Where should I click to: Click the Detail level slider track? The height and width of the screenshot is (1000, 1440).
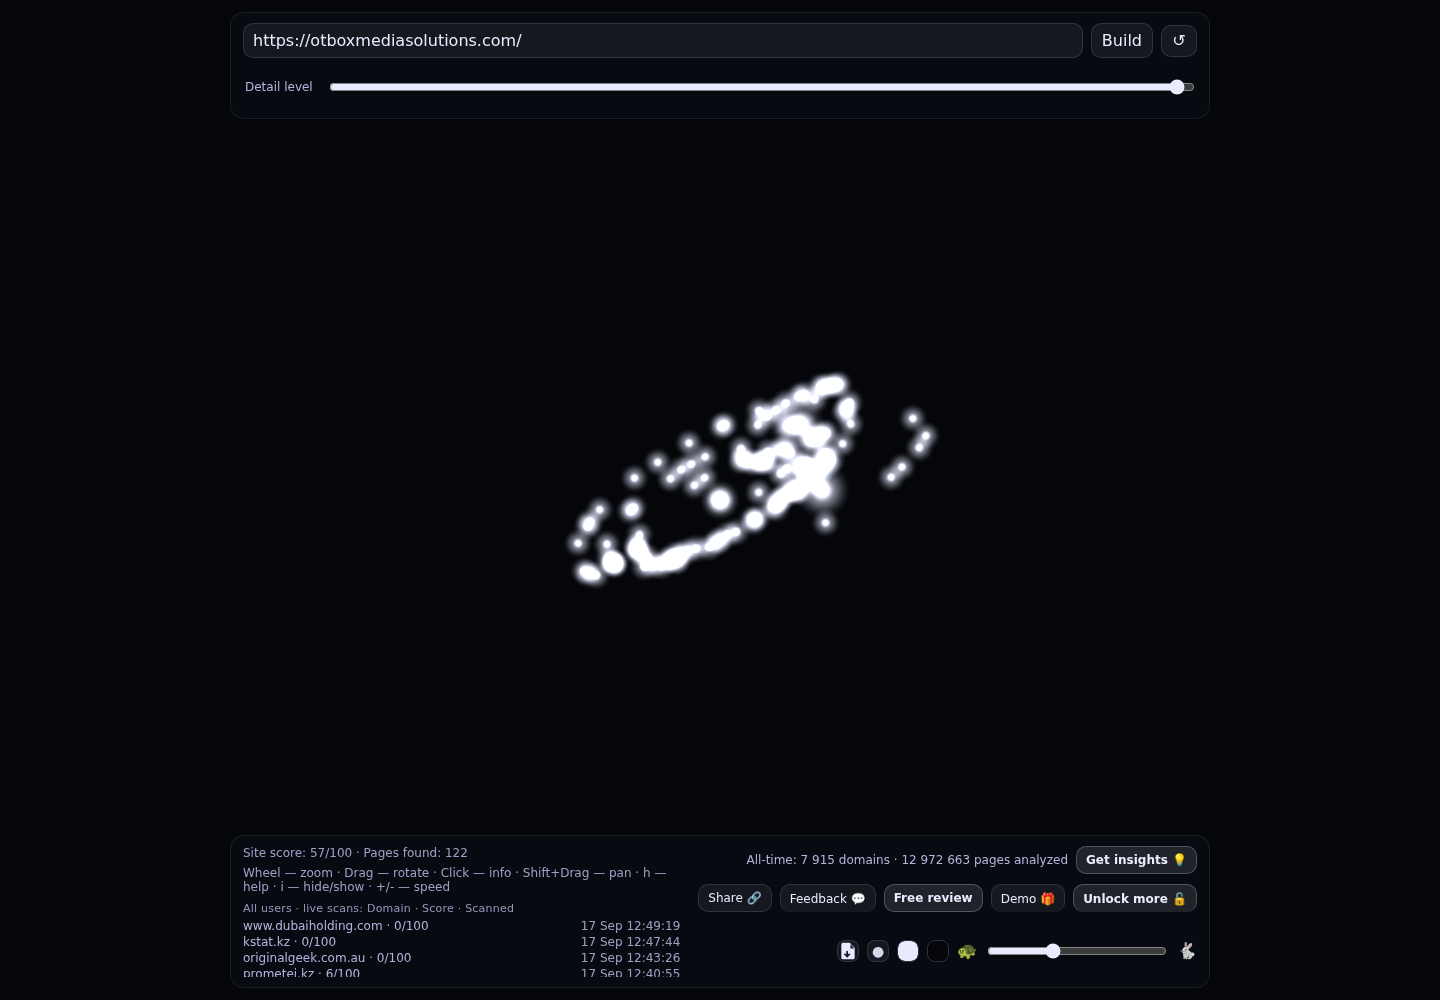pos(762,87)
